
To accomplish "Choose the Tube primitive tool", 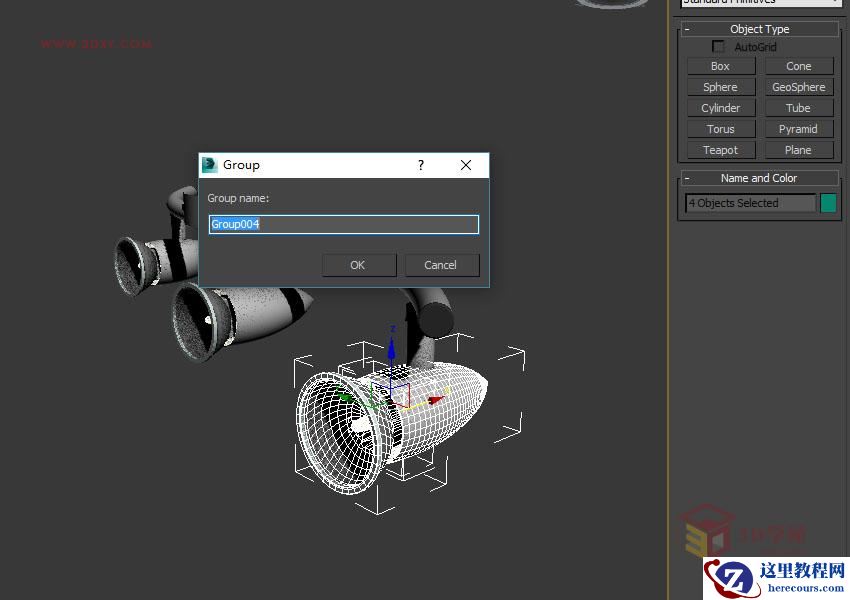I will 799,108.
